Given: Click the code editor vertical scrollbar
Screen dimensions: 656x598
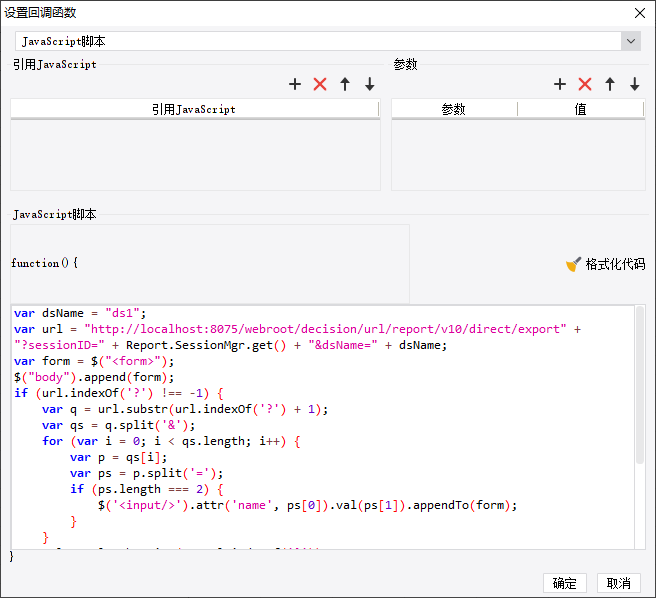Looking at the screenshot, I should click(640, 385).
